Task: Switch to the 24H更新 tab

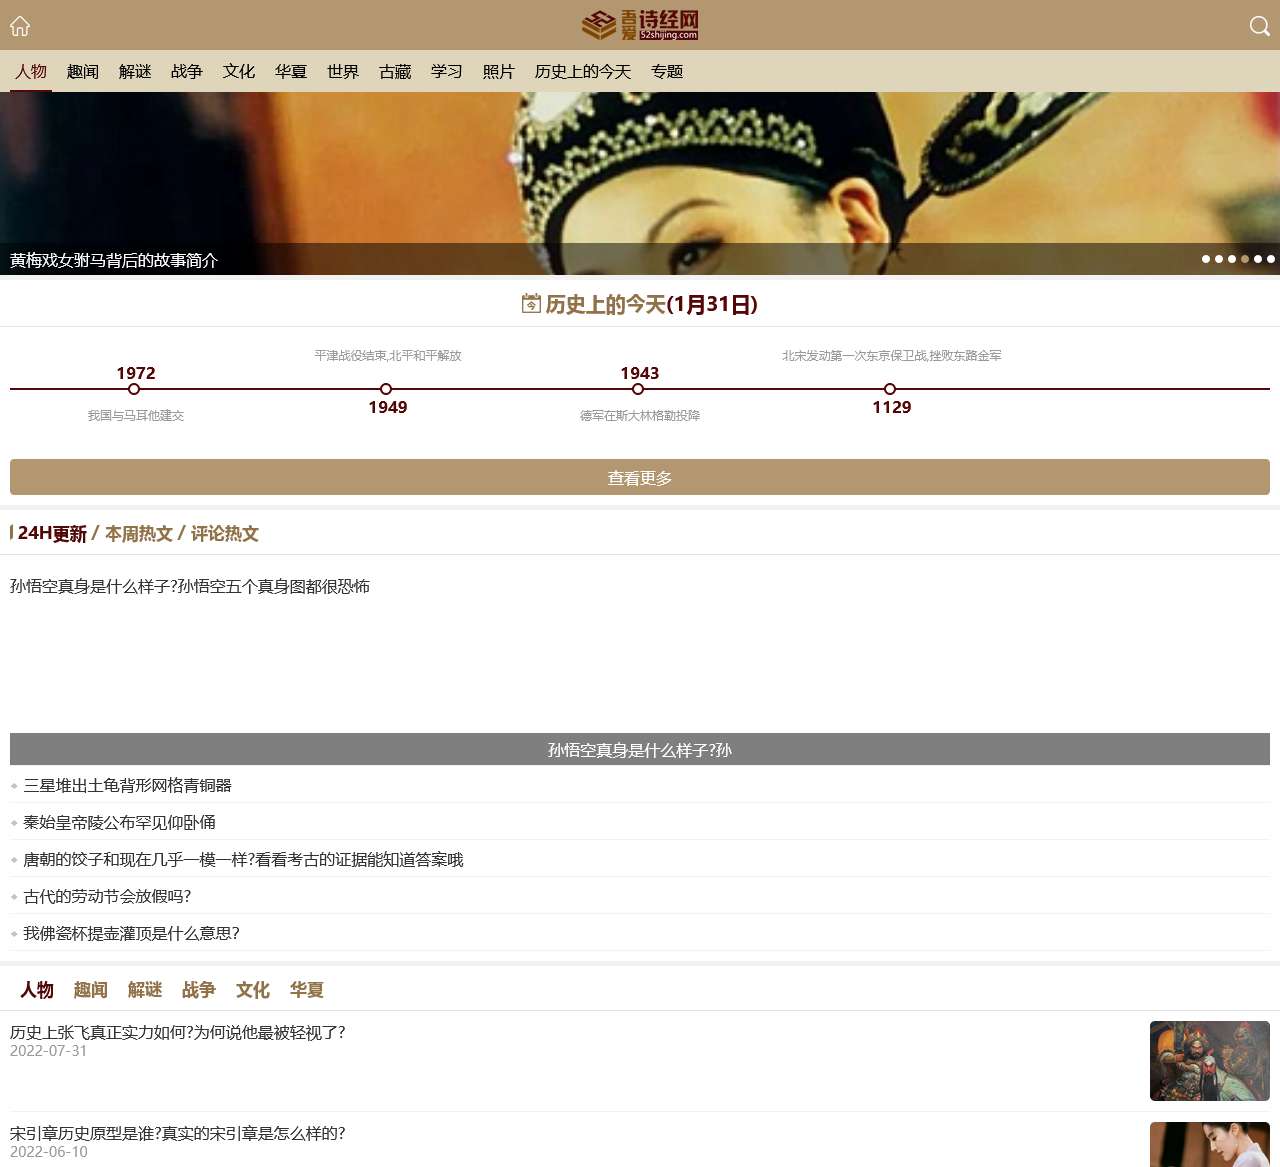Action: 52,533
